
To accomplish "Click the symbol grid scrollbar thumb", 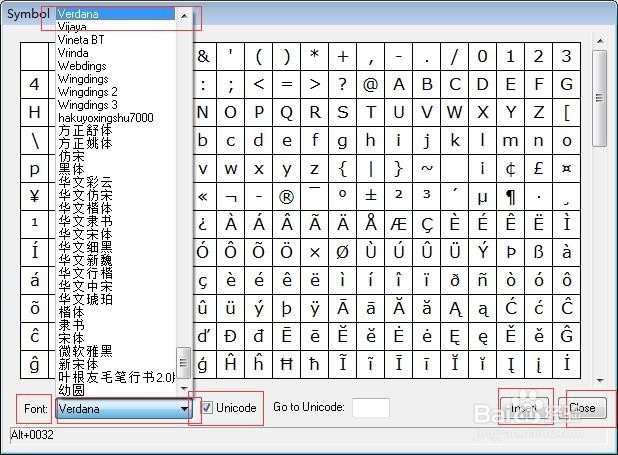I will pyautogui.click(x=599, y=98).
